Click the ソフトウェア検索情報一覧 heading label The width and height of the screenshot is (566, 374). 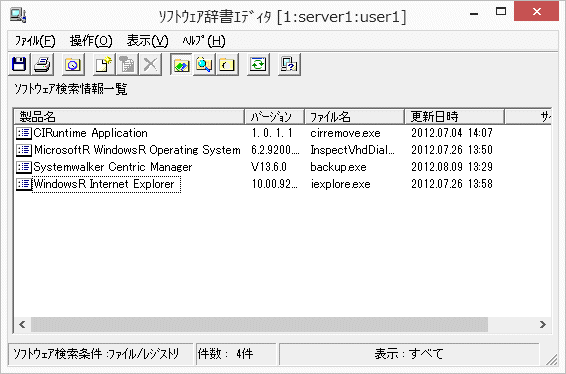click(x=71, y=89)
